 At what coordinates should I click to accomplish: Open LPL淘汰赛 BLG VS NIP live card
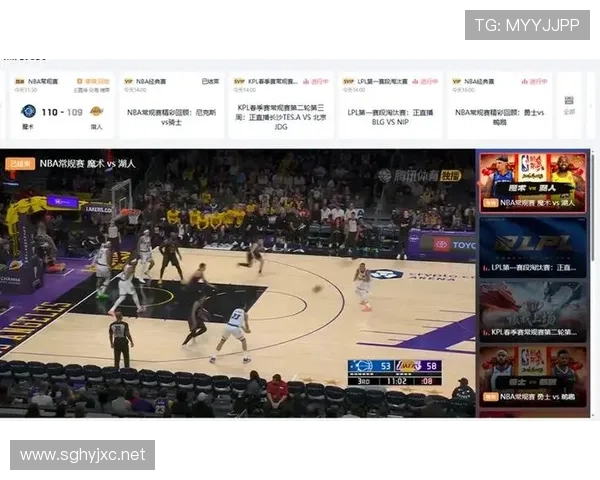tap(390, 105)
